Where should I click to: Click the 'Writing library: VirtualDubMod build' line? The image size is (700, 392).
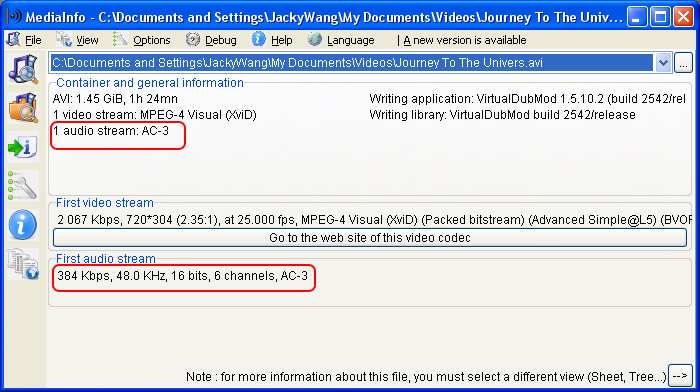[x=502, y=115]
